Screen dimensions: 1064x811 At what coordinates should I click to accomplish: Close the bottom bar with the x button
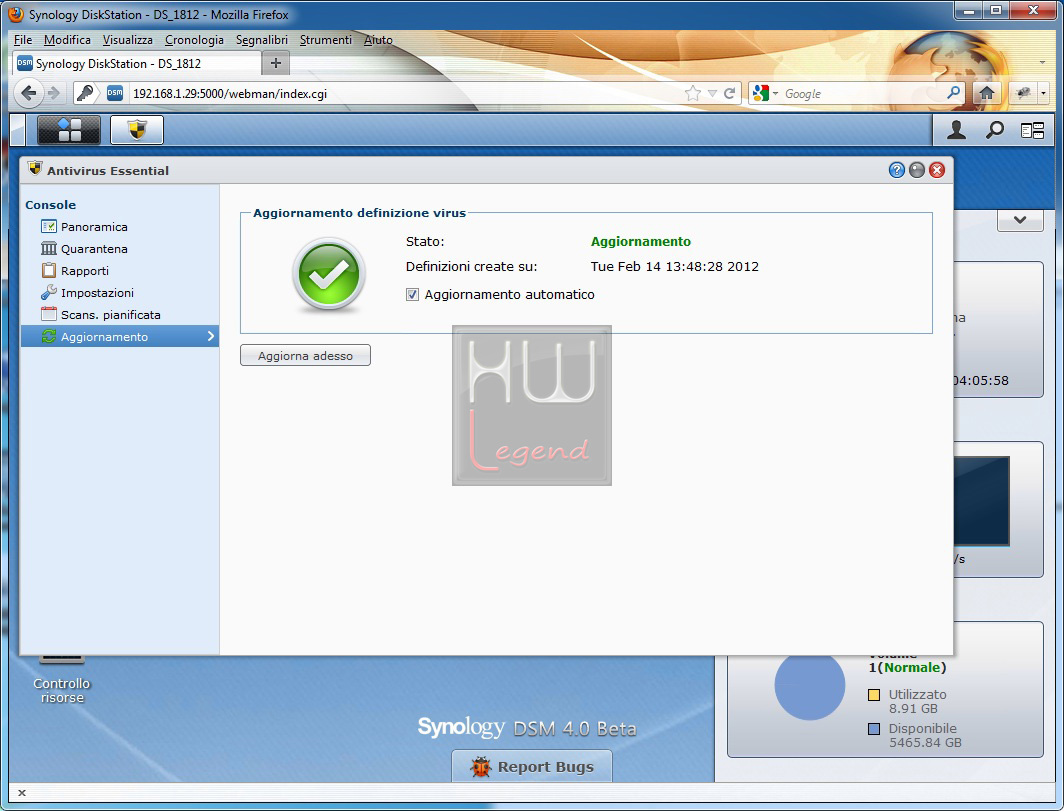(22, 793)
